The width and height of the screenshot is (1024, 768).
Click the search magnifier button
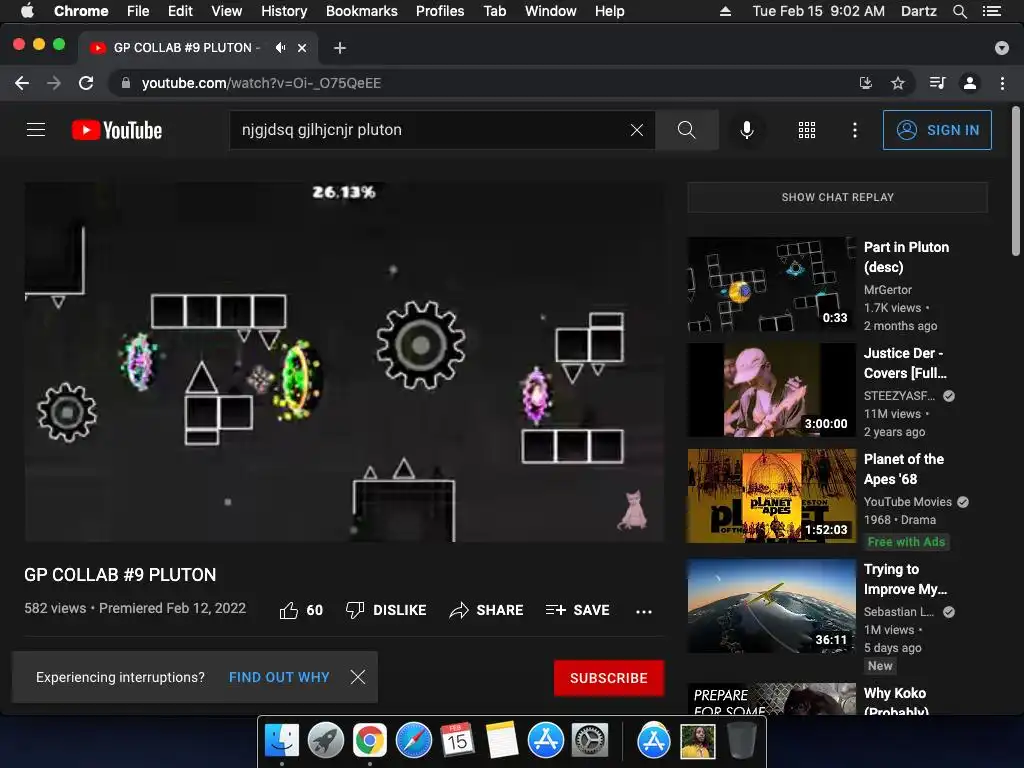[x=686, y=130]
